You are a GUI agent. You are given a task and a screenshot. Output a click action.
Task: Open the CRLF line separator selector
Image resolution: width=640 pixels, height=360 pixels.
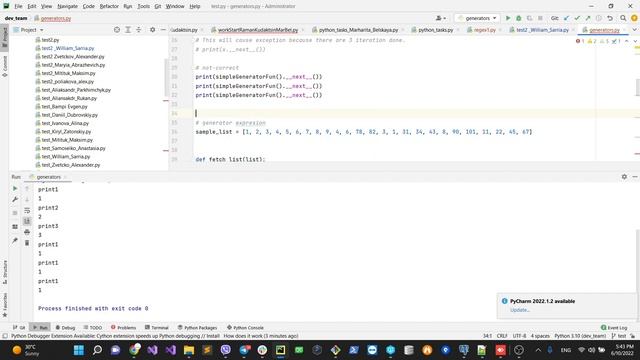coord(502,336)
